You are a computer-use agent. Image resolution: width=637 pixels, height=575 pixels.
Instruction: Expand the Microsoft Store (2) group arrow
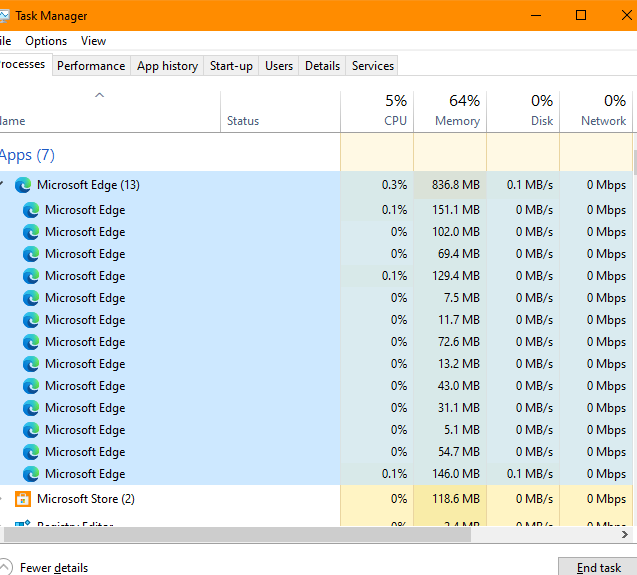[x=2, y=499]
